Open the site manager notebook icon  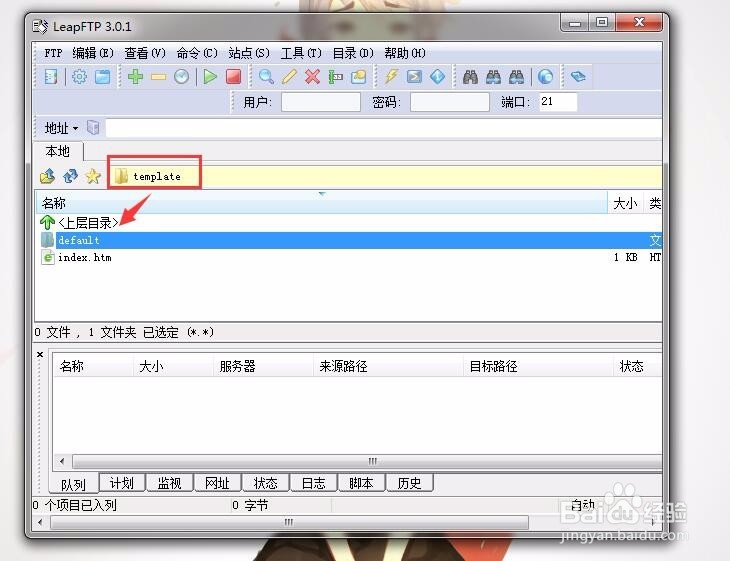click(x=51, y=77)
